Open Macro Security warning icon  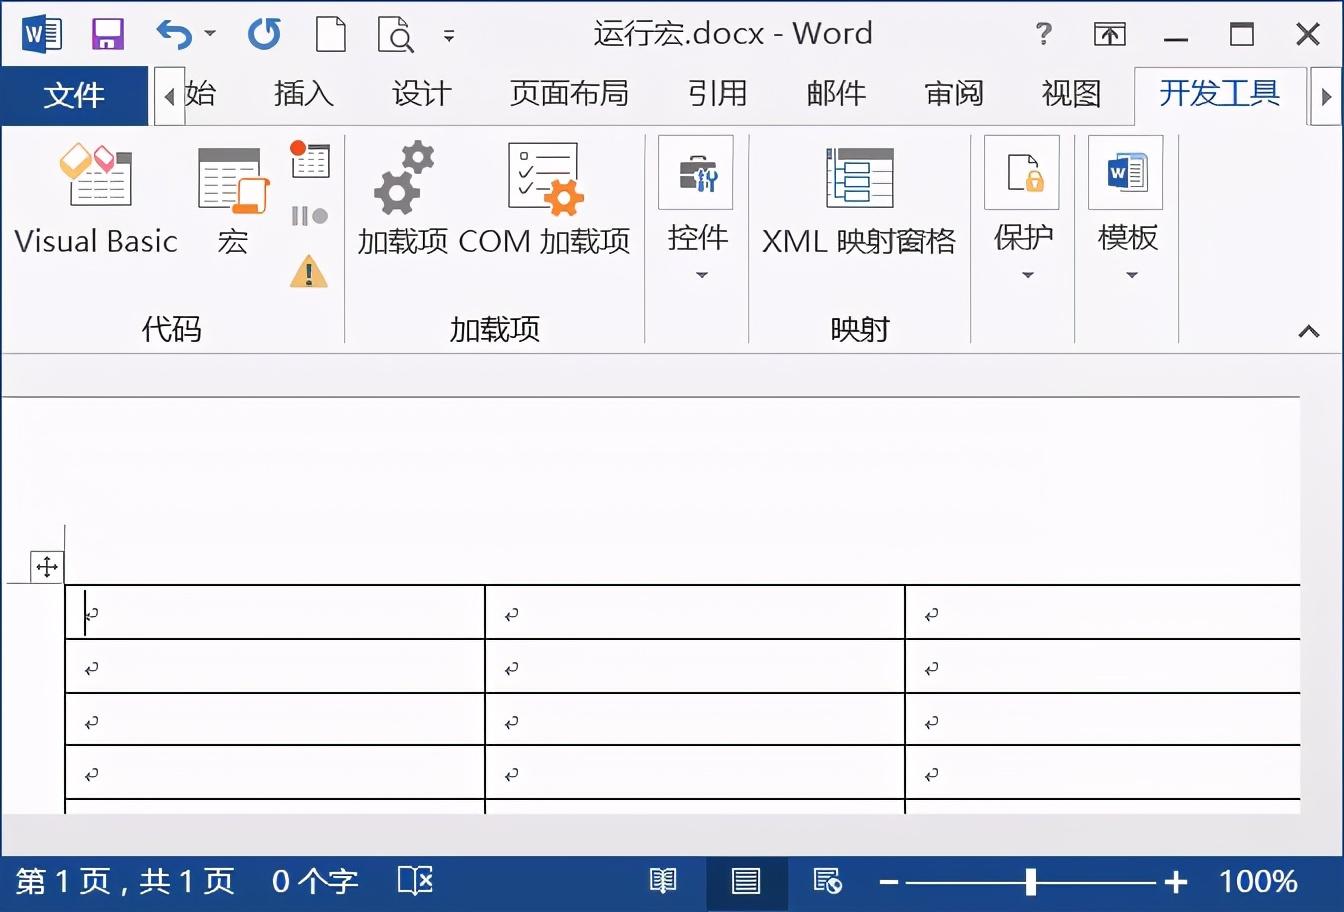click(x=309, y=271)
